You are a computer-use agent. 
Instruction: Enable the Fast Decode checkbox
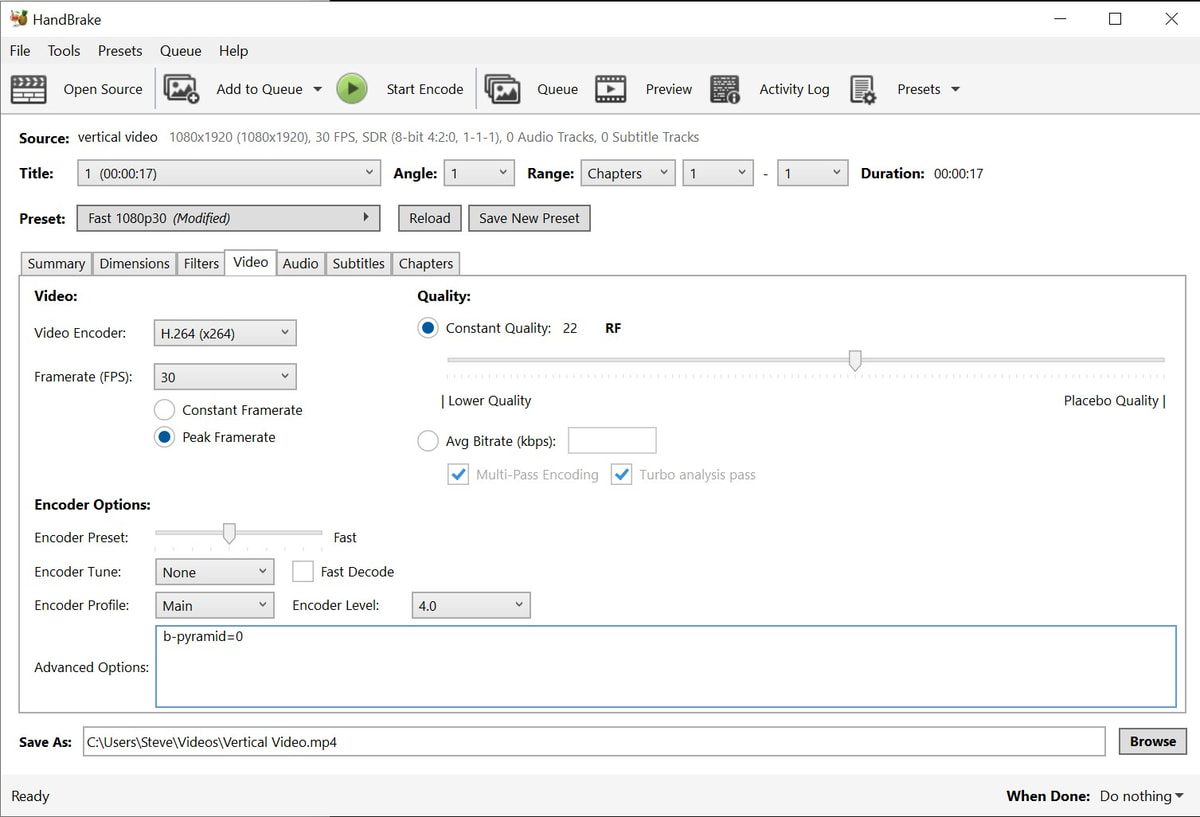[303, 572]
